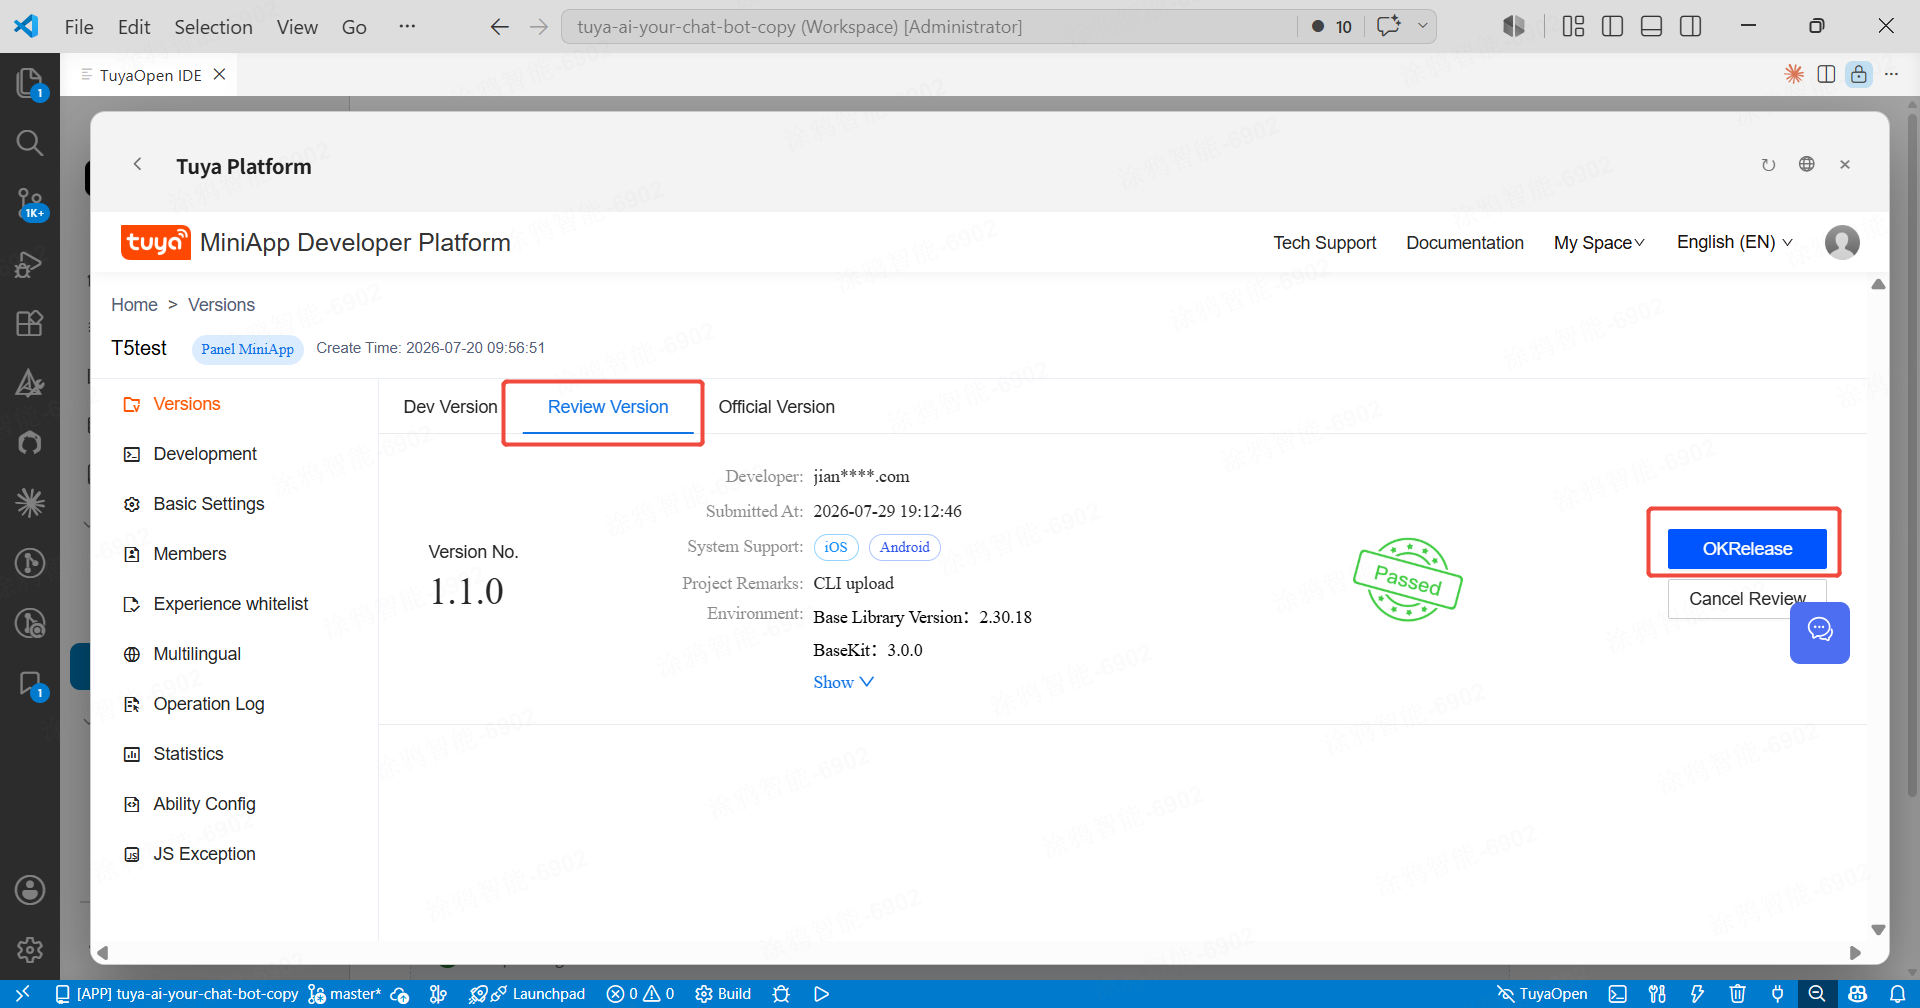Close the TuyaOpen IDE tab
The image size is (1920, 1008).
click(220, 74)
